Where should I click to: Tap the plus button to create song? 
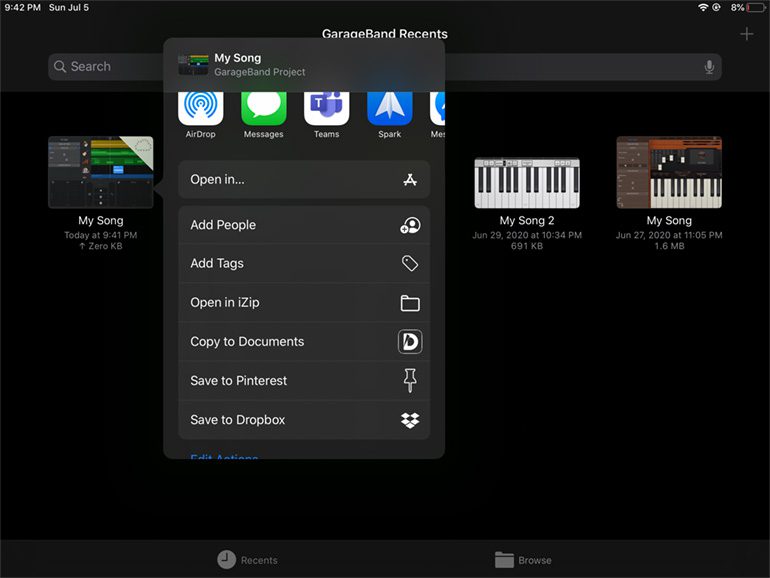click(746, 34)
